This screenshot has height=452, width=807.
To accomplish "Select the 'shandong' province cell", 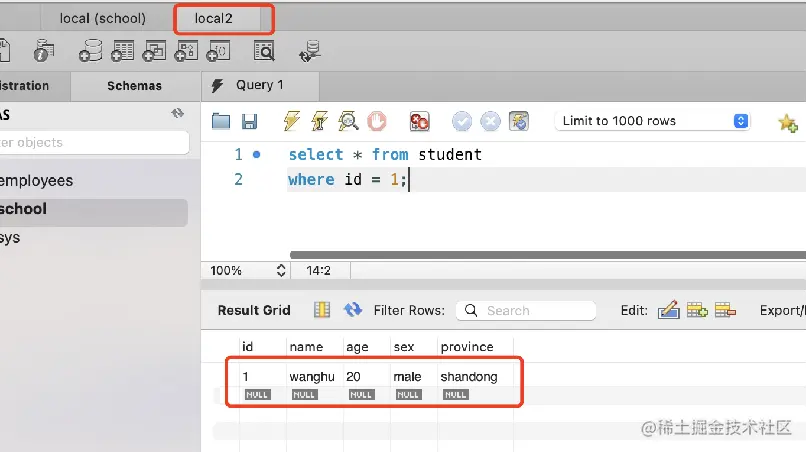I will (x=469, y=377).
